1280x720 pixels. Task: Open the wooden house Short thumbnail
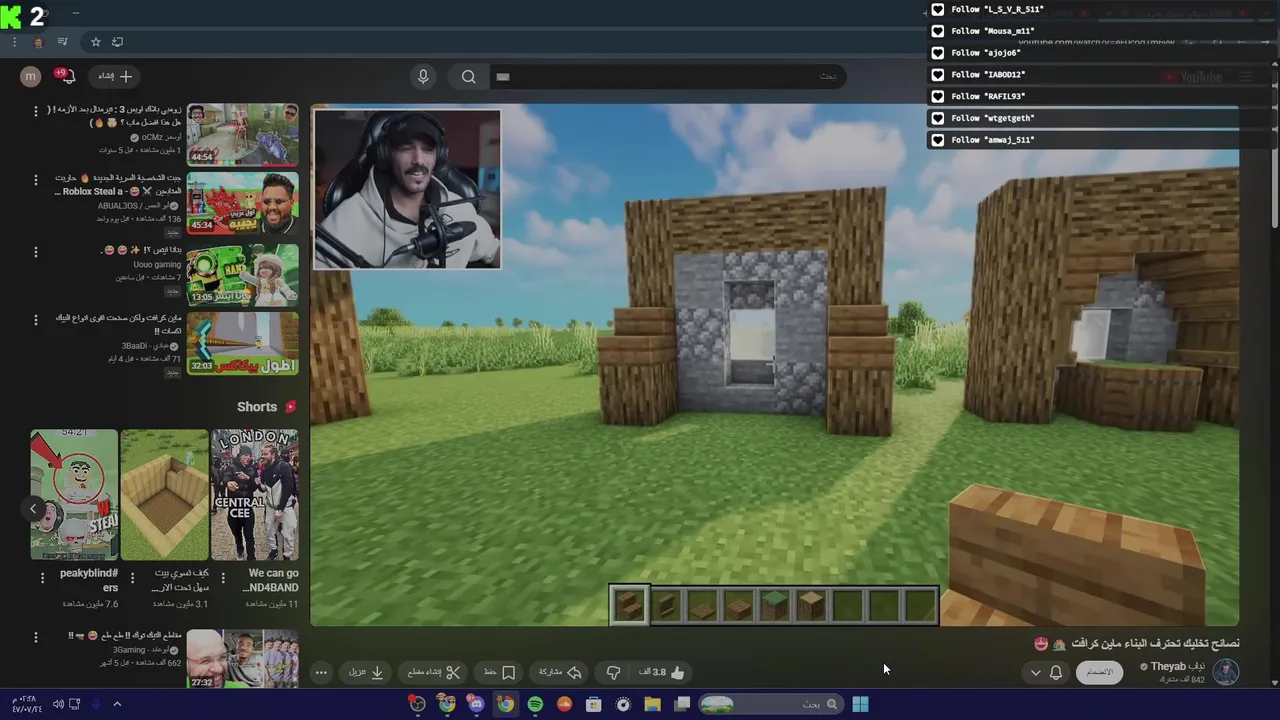click(x=165, y=495)
